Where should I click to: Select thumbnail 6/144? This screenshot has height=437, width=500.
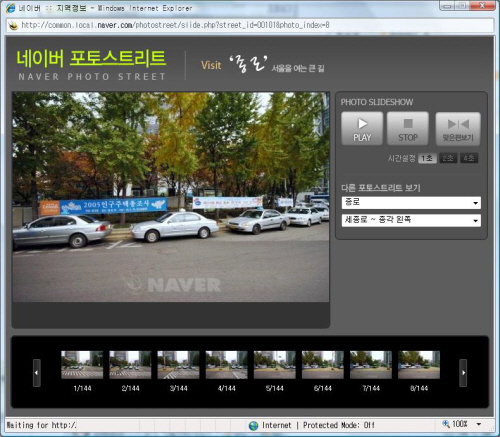(323, 365)
